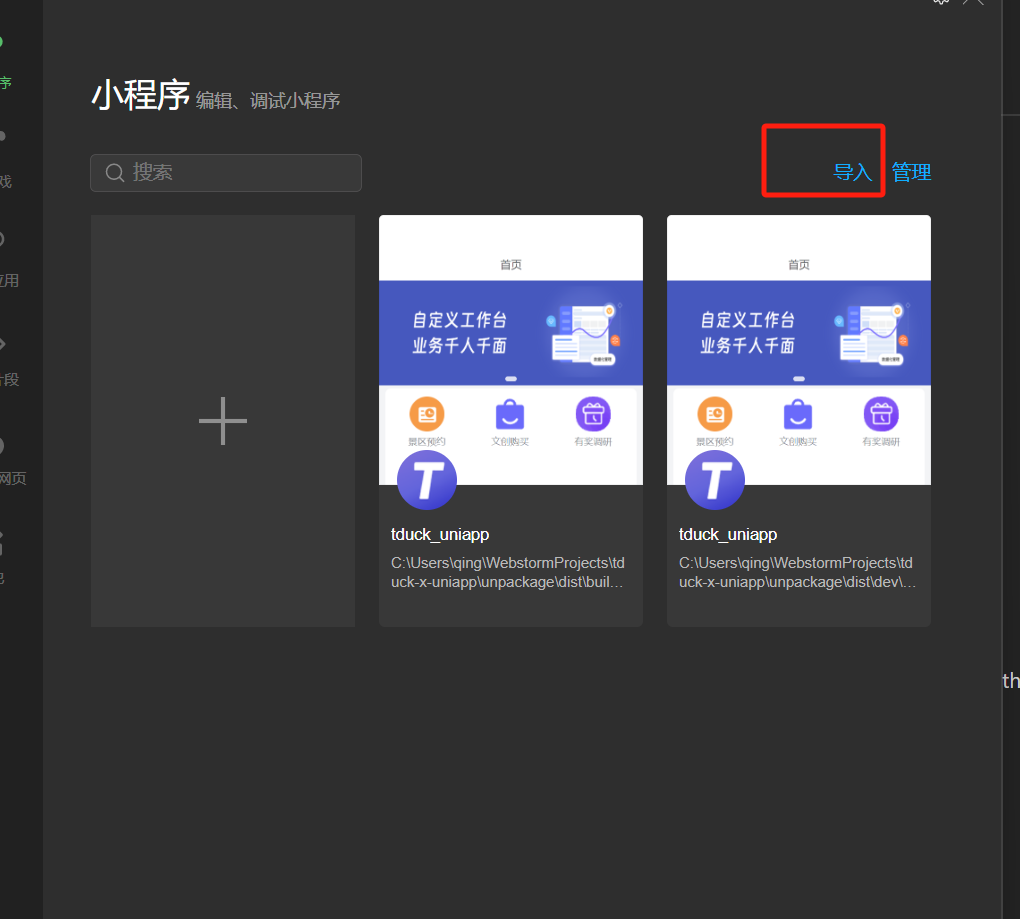Click the T avatar on the dist\buil… card

pos(427,481)
